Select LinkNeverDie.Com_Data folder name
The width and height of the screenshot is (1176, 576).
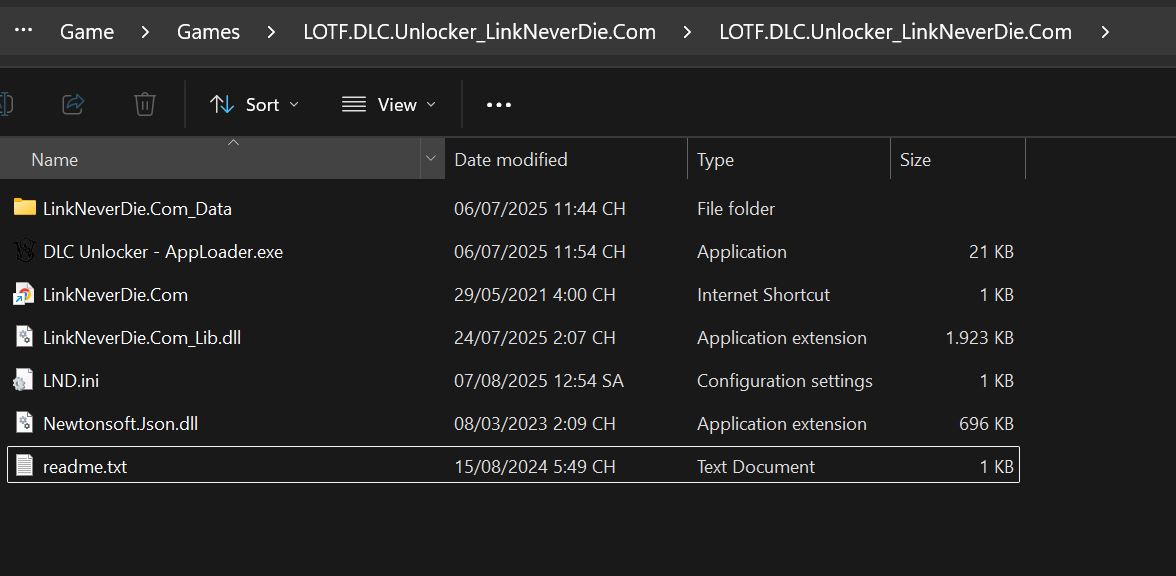pos(137,209)
